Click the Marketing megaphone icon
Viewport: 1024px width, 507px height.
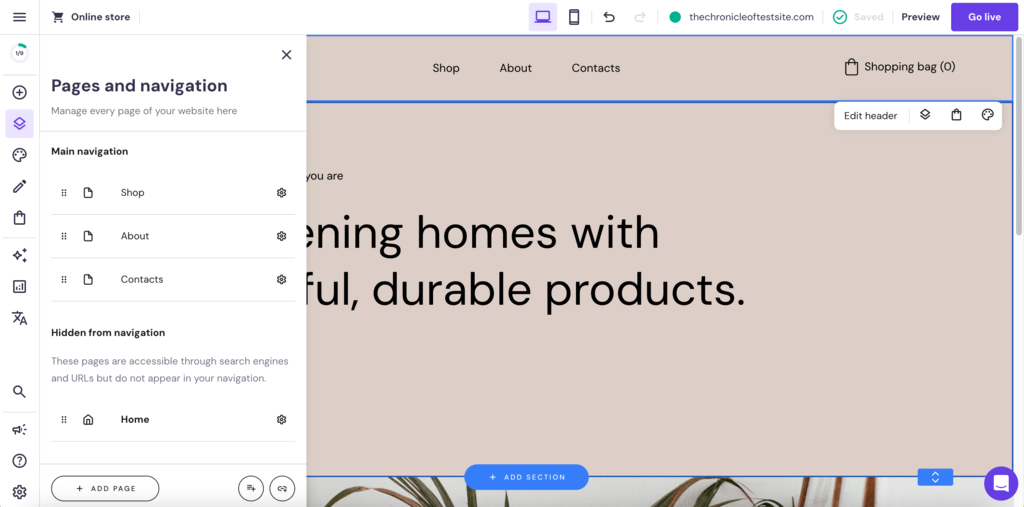(19, 429)
